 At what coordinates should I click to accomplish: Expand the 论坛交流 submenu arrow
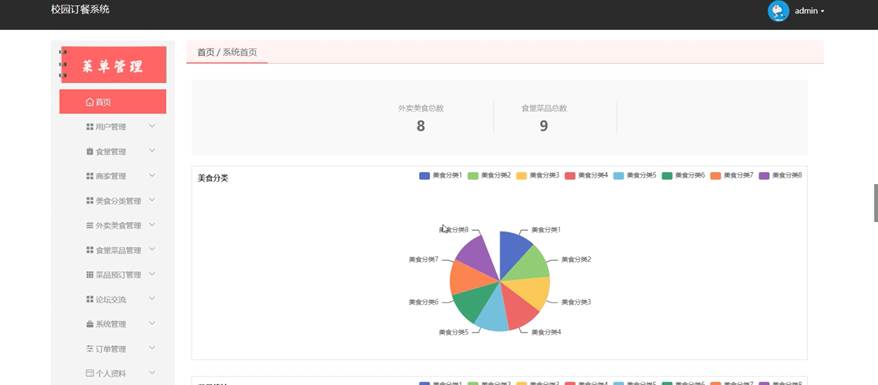point(152,299)
